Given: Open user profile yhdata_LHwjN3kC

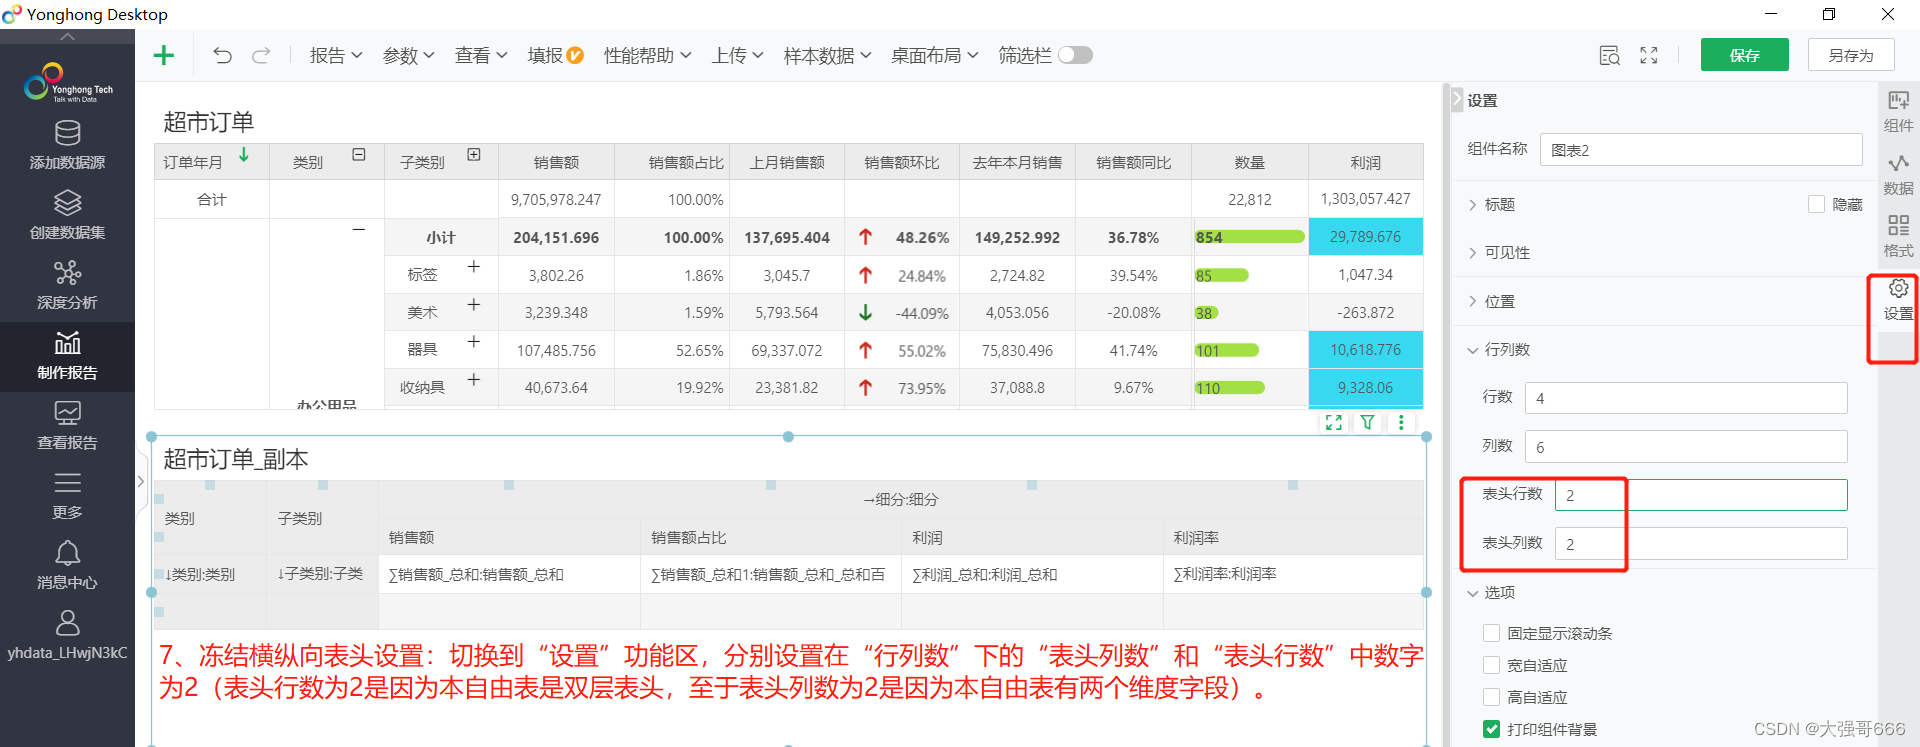Looking at the screenshot, I should (67, 636).
